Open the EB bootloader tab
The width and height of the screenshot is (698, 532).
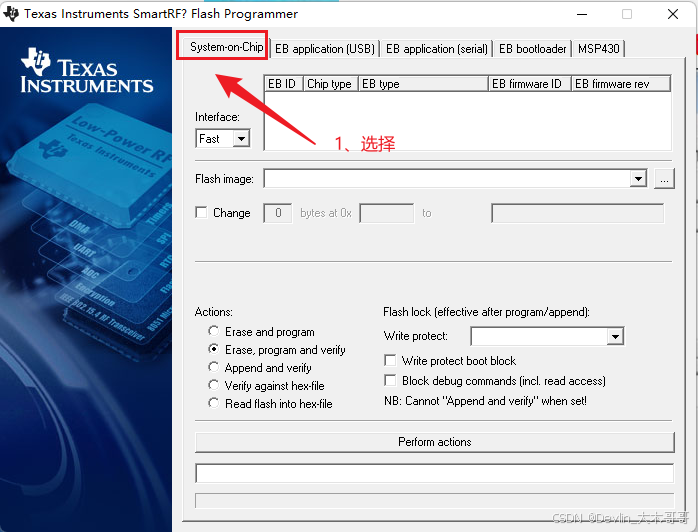[x=532, y=49]
